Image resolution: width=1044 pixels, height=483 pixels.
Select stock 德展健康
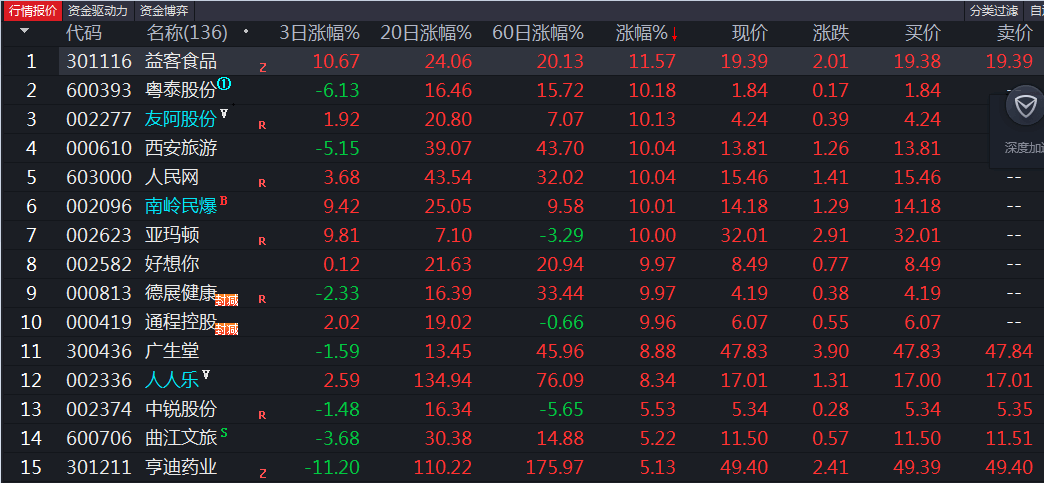[181, 292]
